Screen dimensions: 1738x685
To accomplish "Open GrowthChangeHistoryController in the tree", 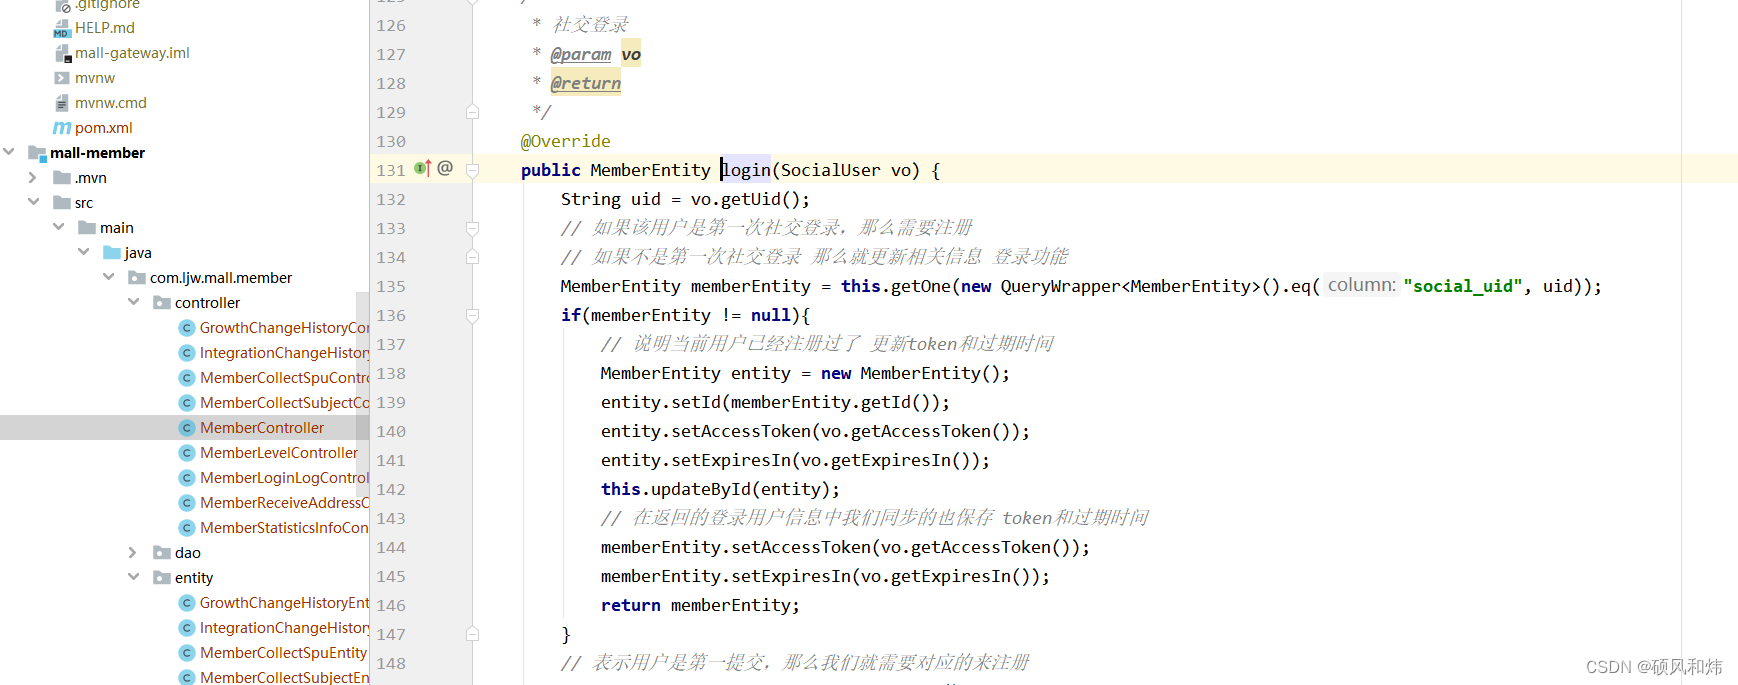I will coord(284,328).
